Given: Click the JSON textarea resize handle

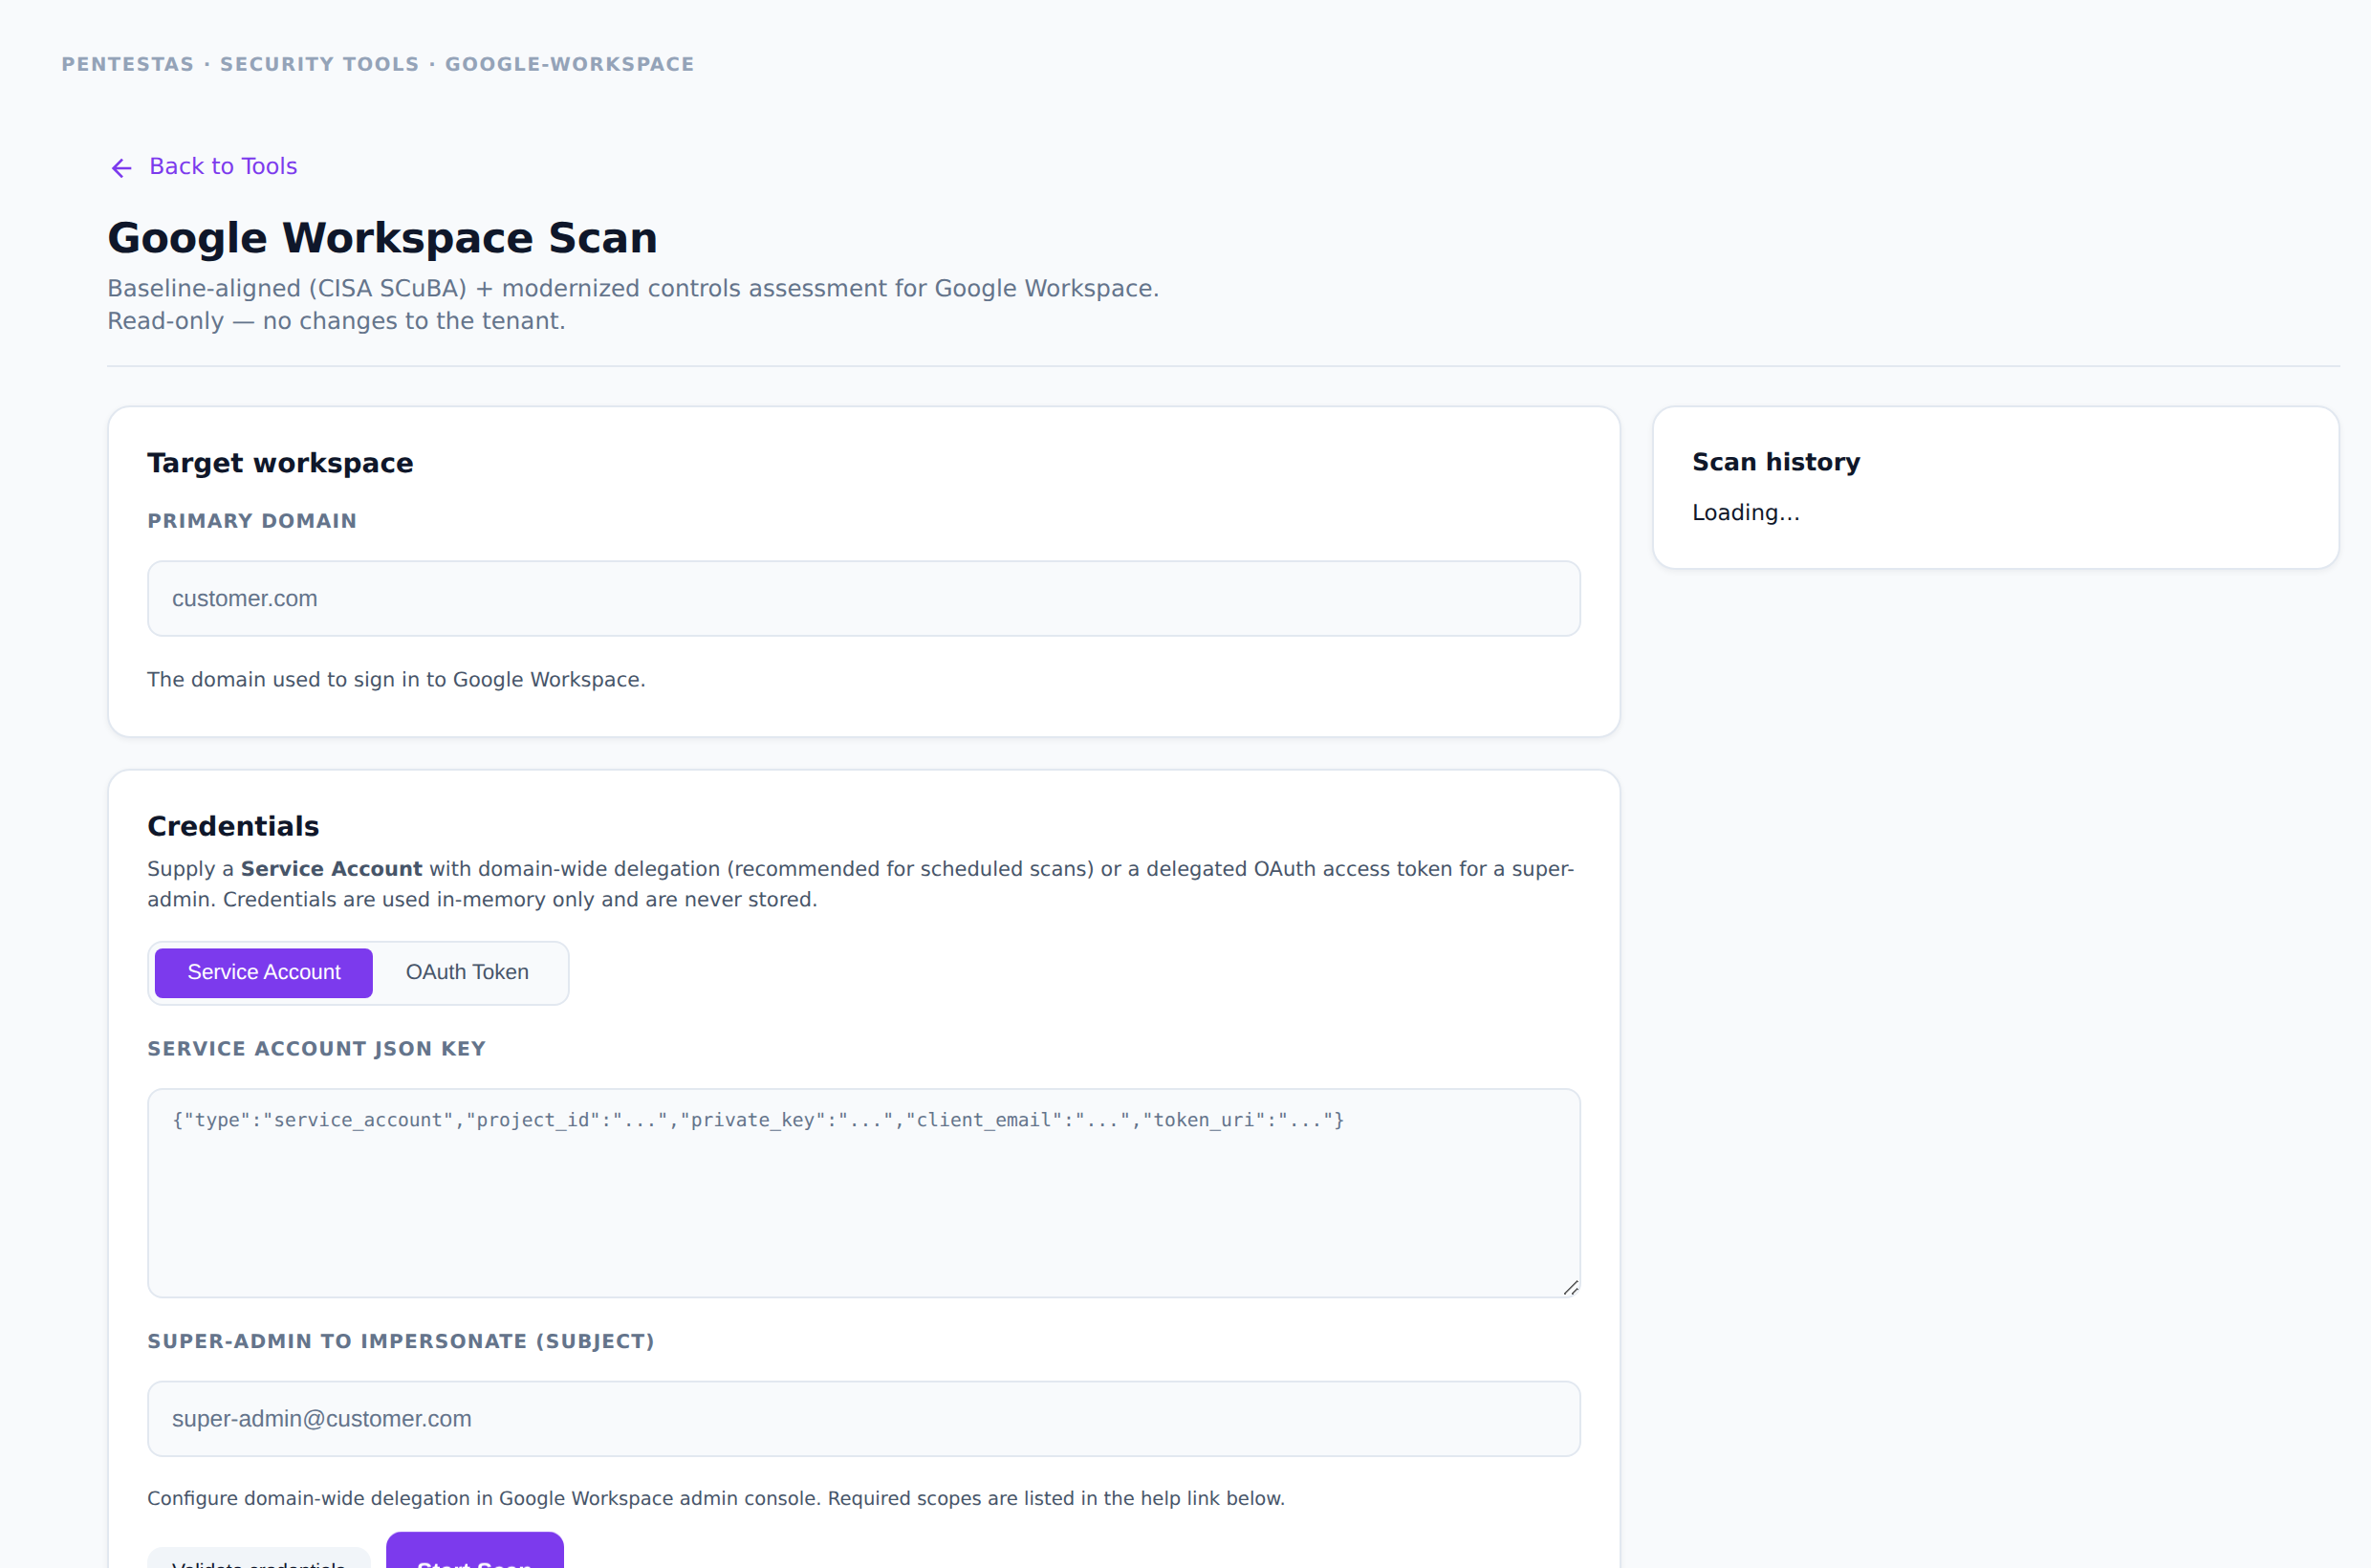Looking at the screenshot, I should click(x=1570, y=1287).
